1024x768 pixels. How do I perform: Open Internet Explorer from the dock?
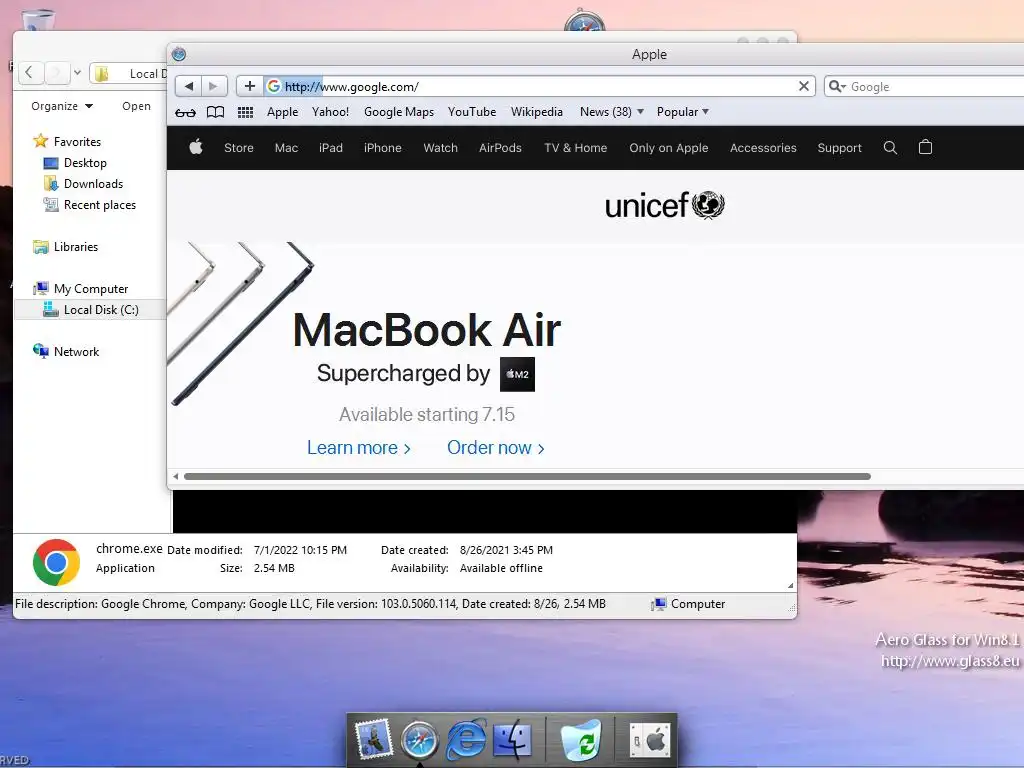pos(466,739)
